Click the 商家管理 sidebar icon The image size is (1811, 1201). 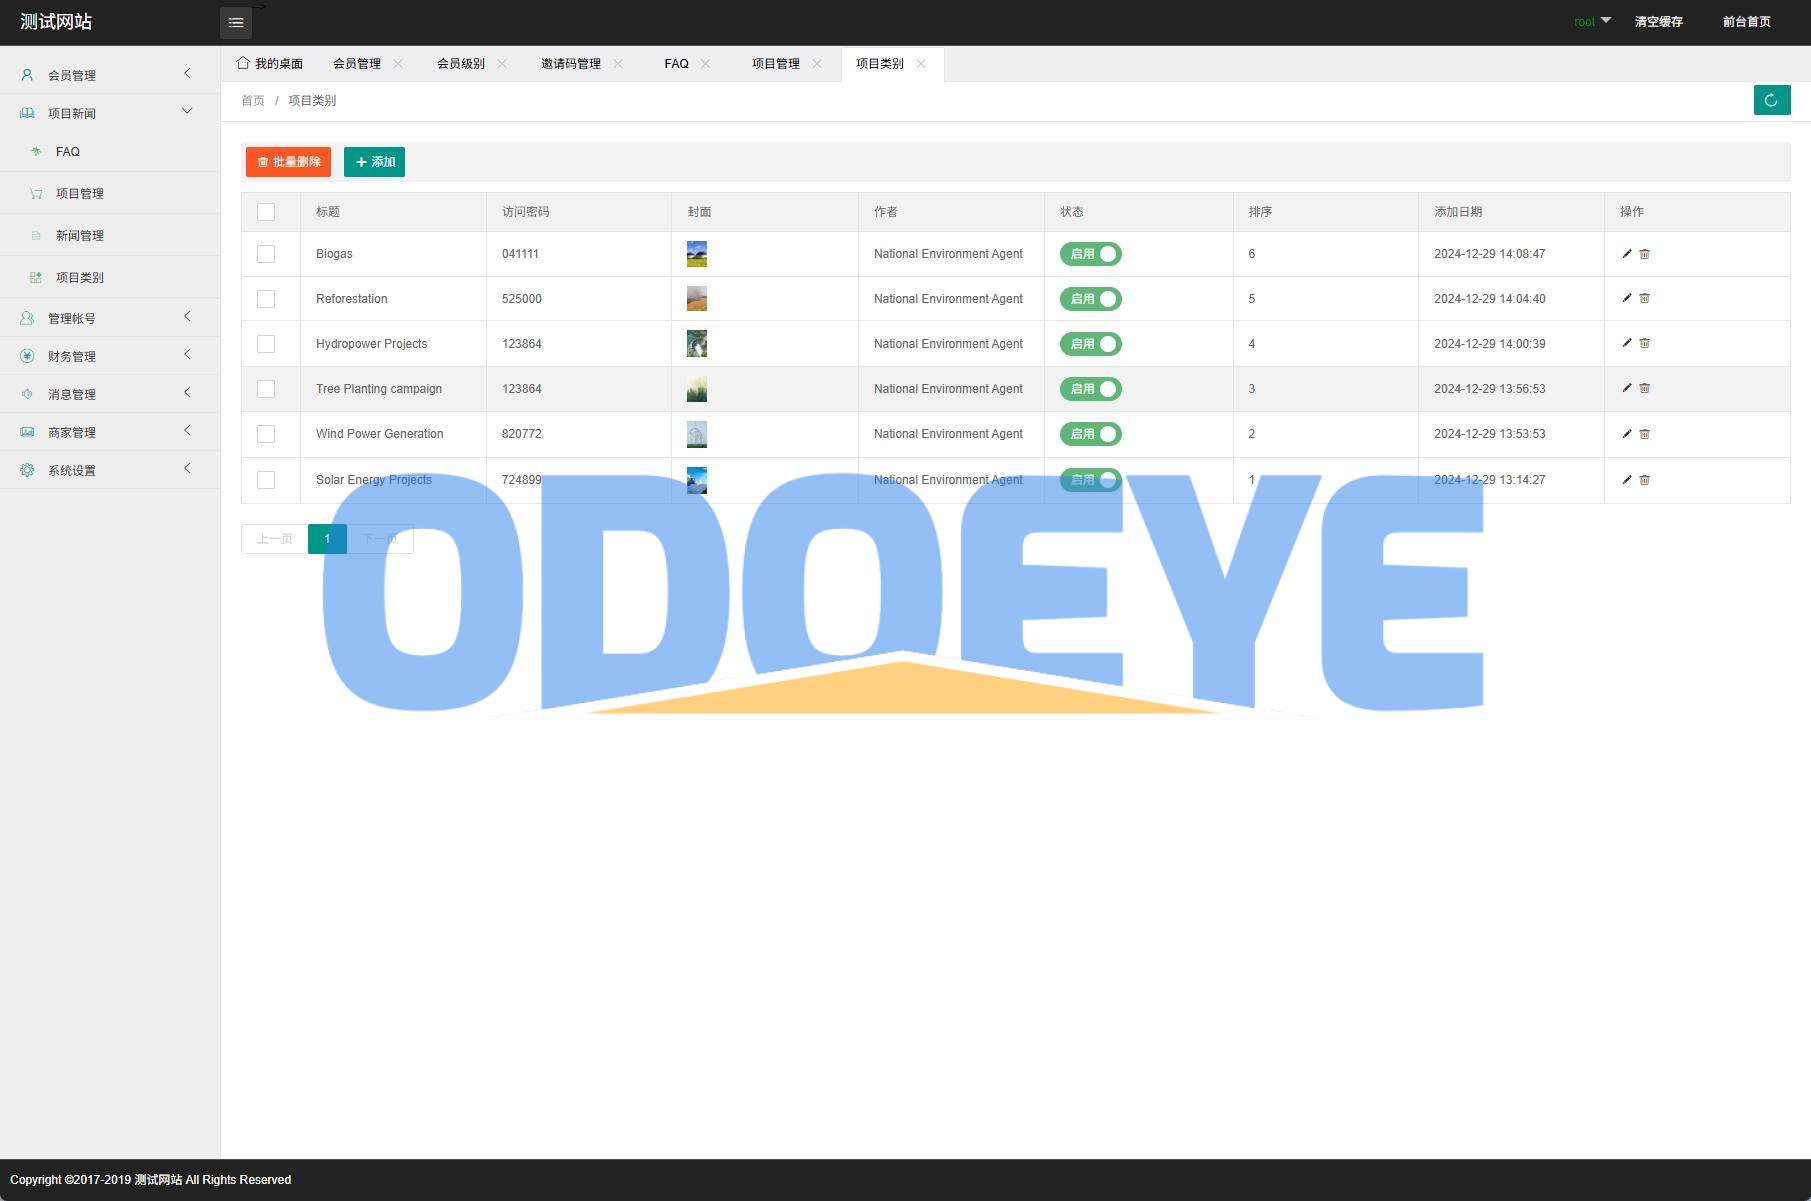[27, 432]
